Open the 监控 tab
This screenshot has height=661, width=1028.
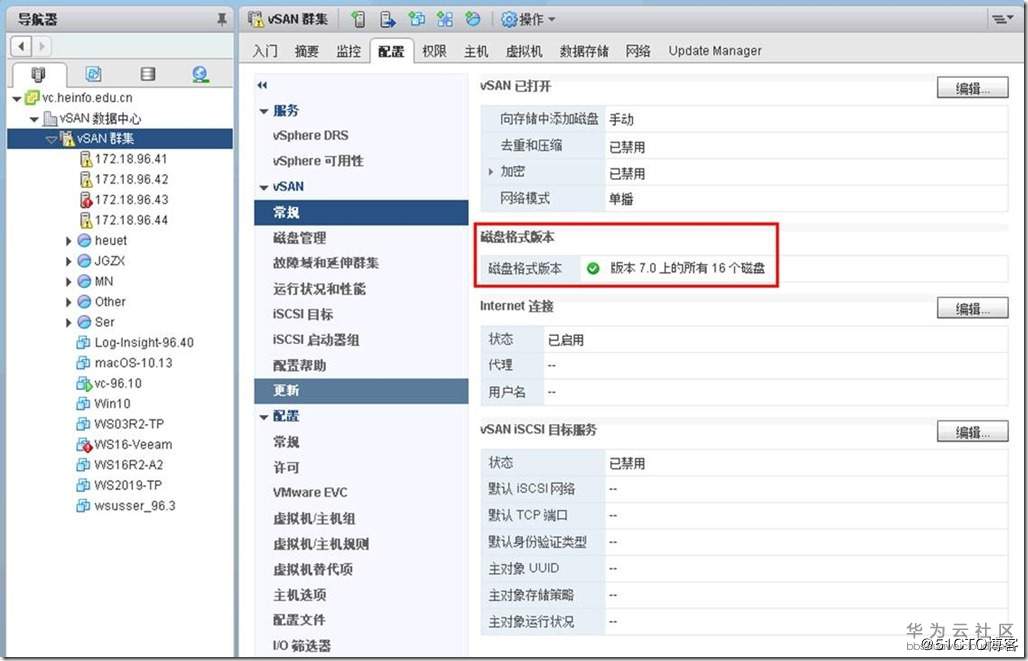pos(349,51)
